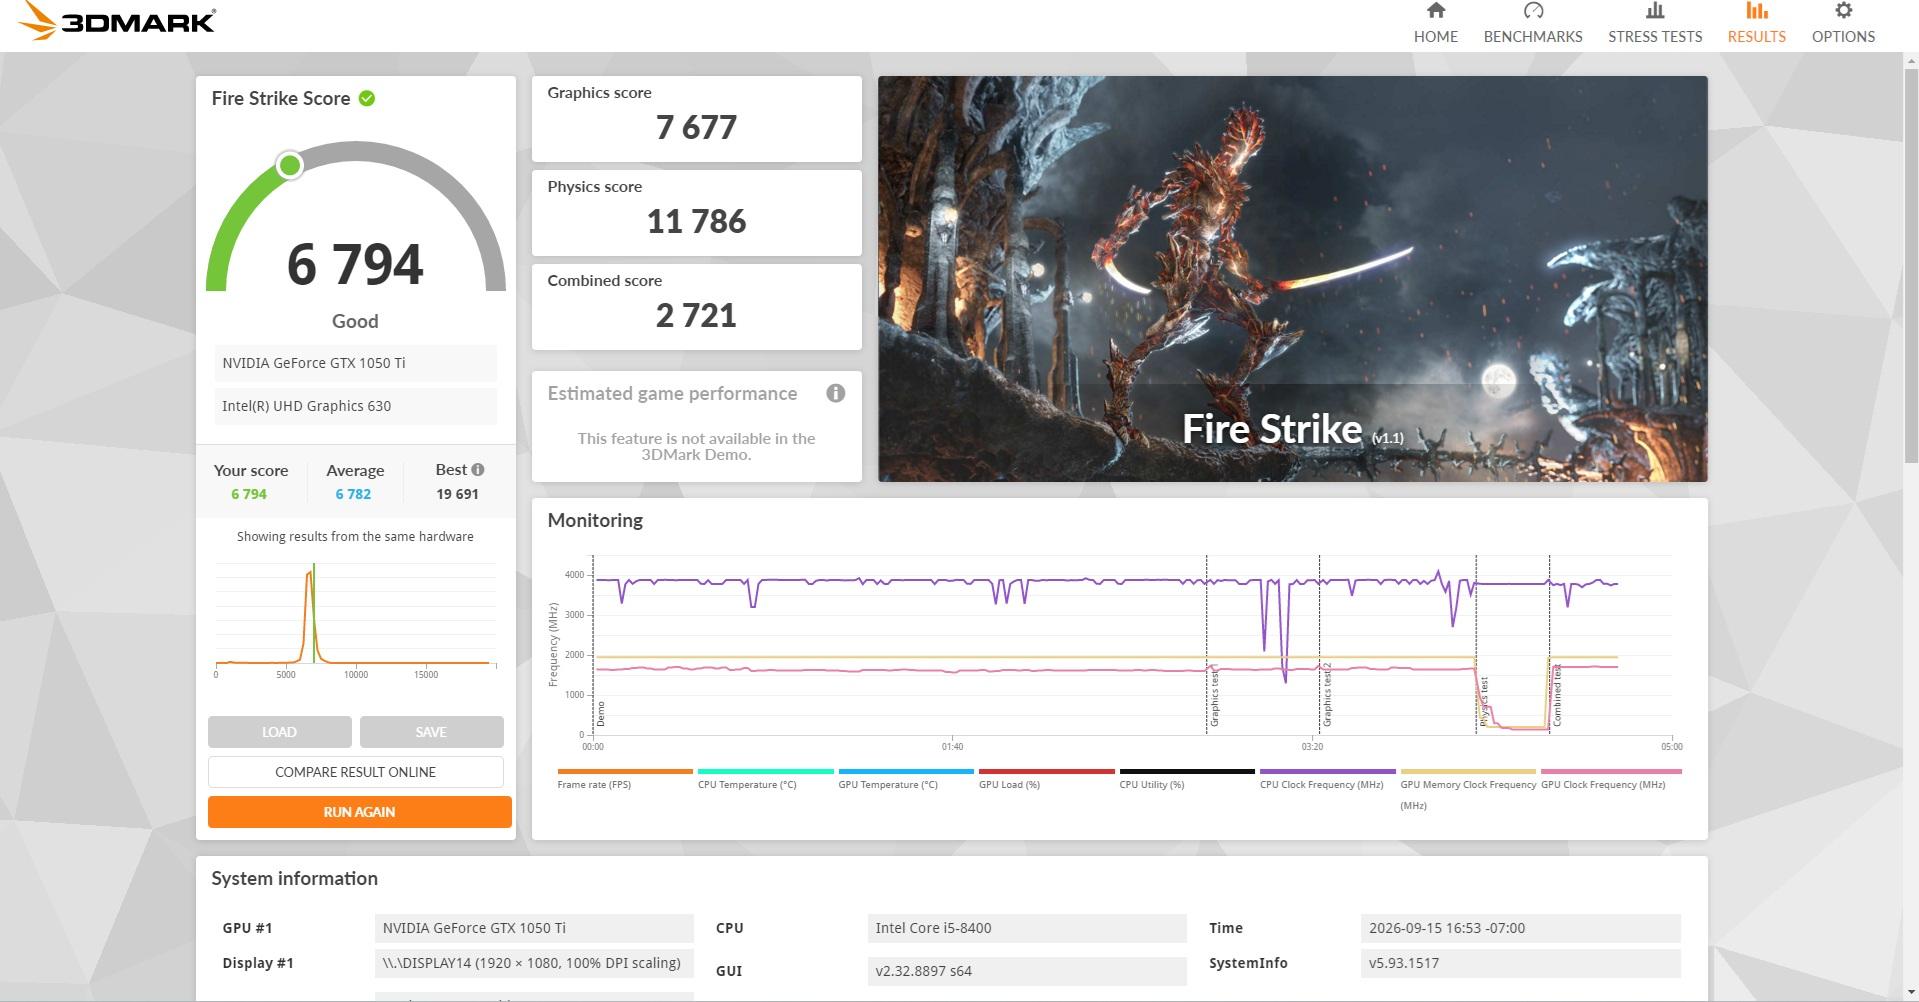The height and width of the screenshot is (1002, 1919).
Task: Click the Graphics test 2 marker line
Action: pyautogui.click(x=1319, y=645)
